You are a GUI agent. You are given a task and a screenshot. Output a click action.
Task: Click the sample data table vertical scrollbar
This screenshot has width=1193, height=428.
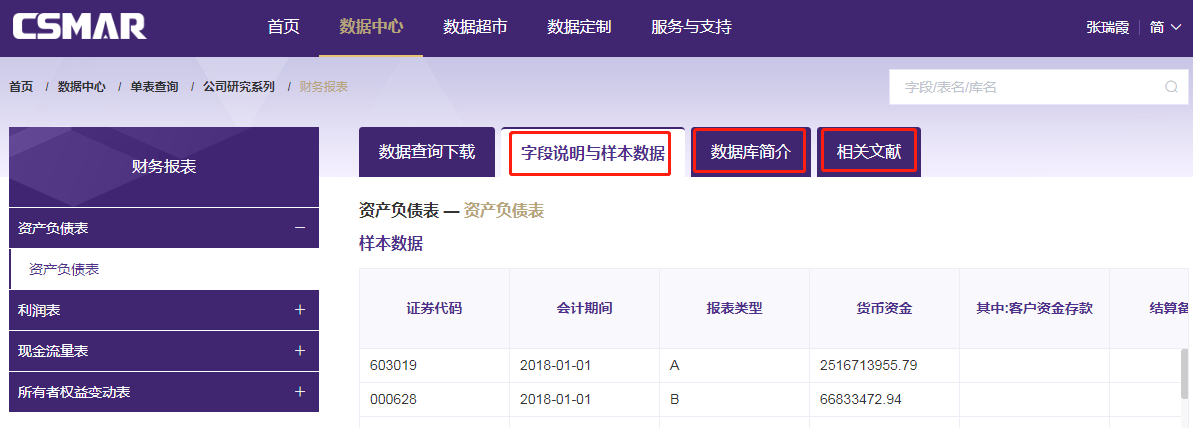(x=1184, y=373)
